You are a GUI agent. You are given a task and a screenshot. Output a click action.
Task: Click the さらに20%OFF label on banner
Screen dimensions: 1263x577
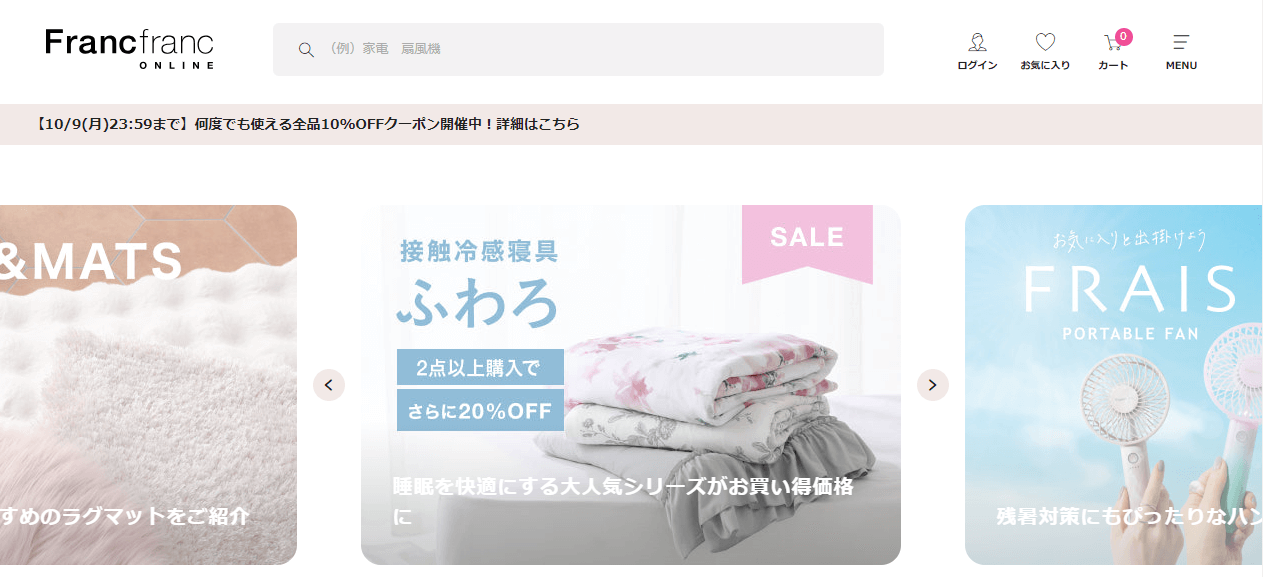[x=480, y=410]
